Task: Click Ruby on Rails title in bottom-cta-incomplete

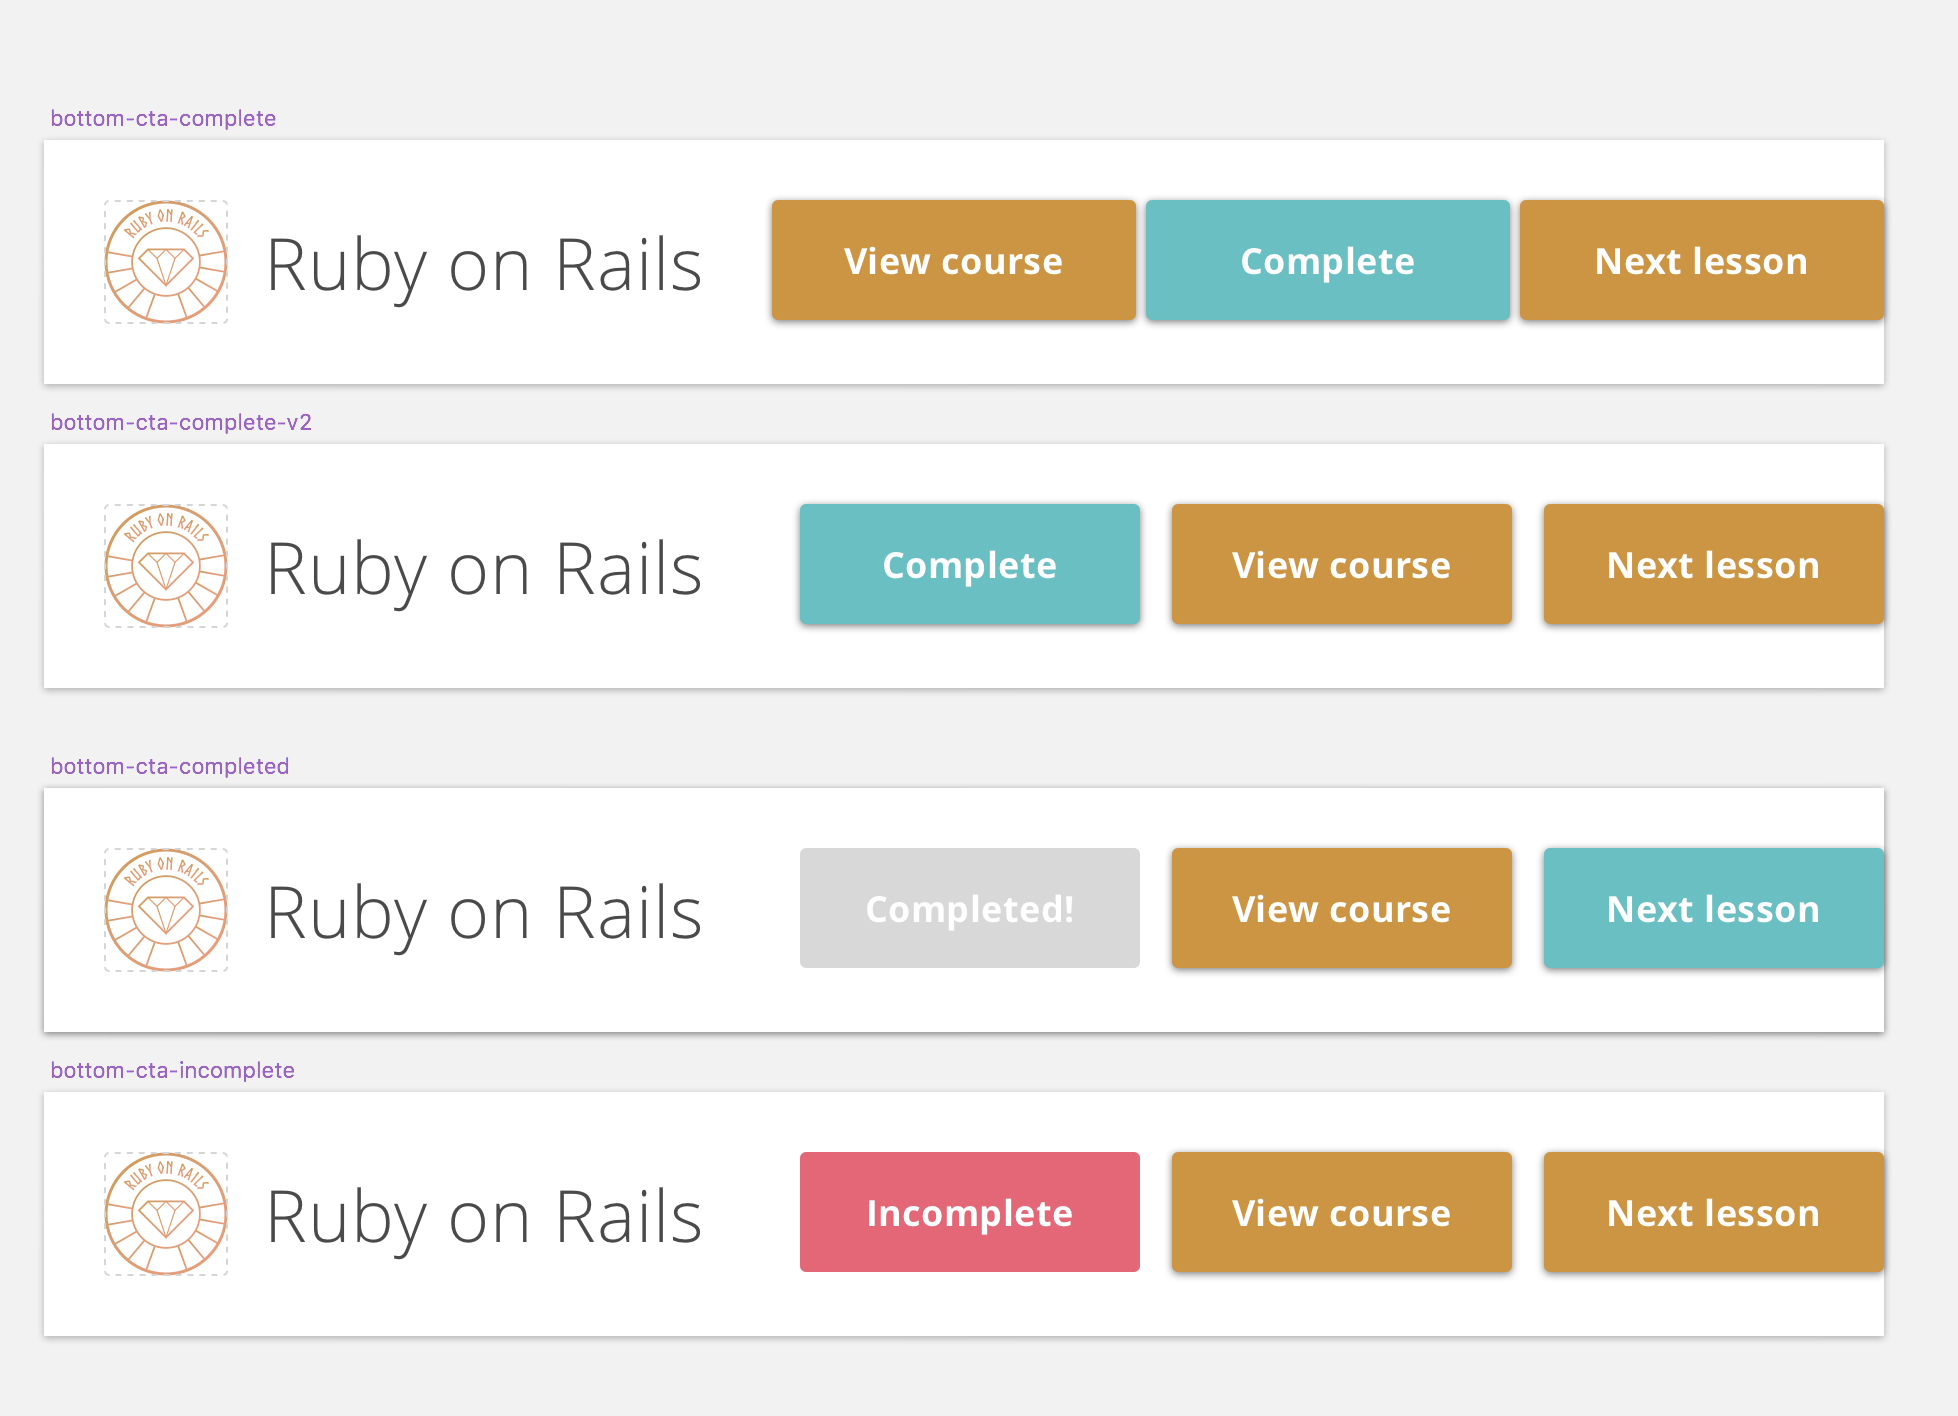Action: tap(484, 1218)
